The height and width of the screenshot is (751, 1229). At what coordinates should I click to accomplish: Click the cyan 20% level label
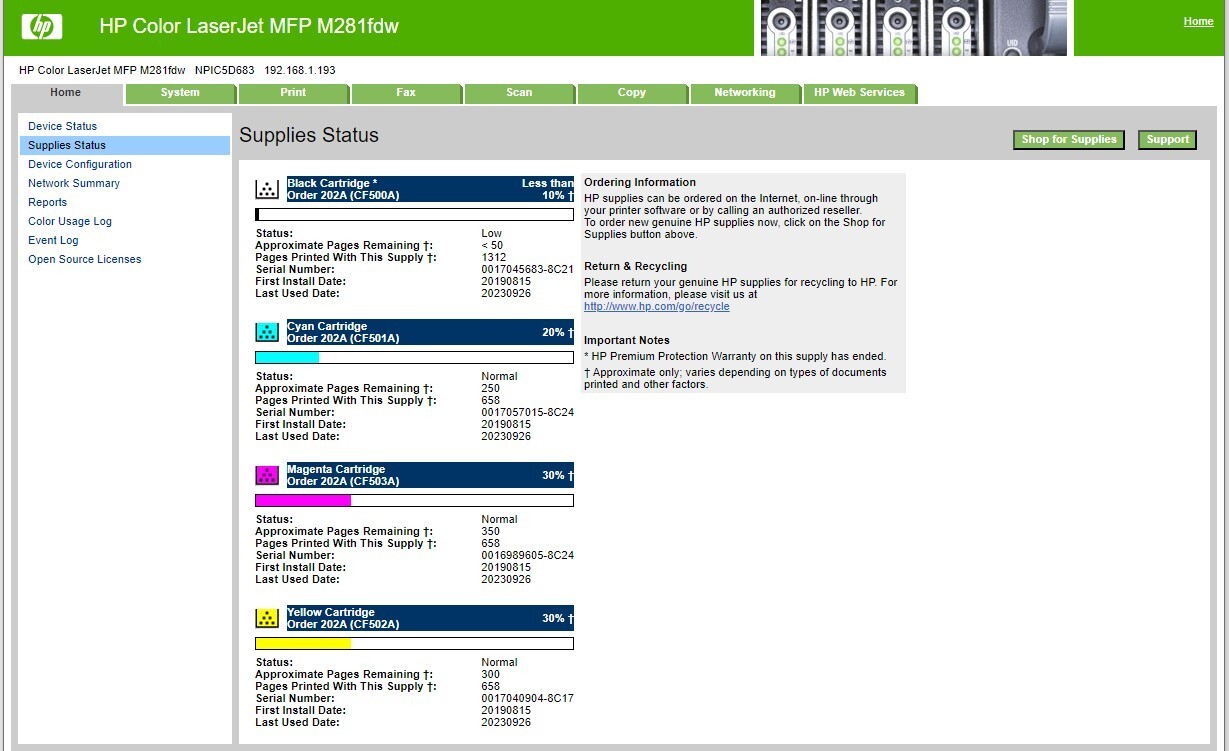pos(558,333)
